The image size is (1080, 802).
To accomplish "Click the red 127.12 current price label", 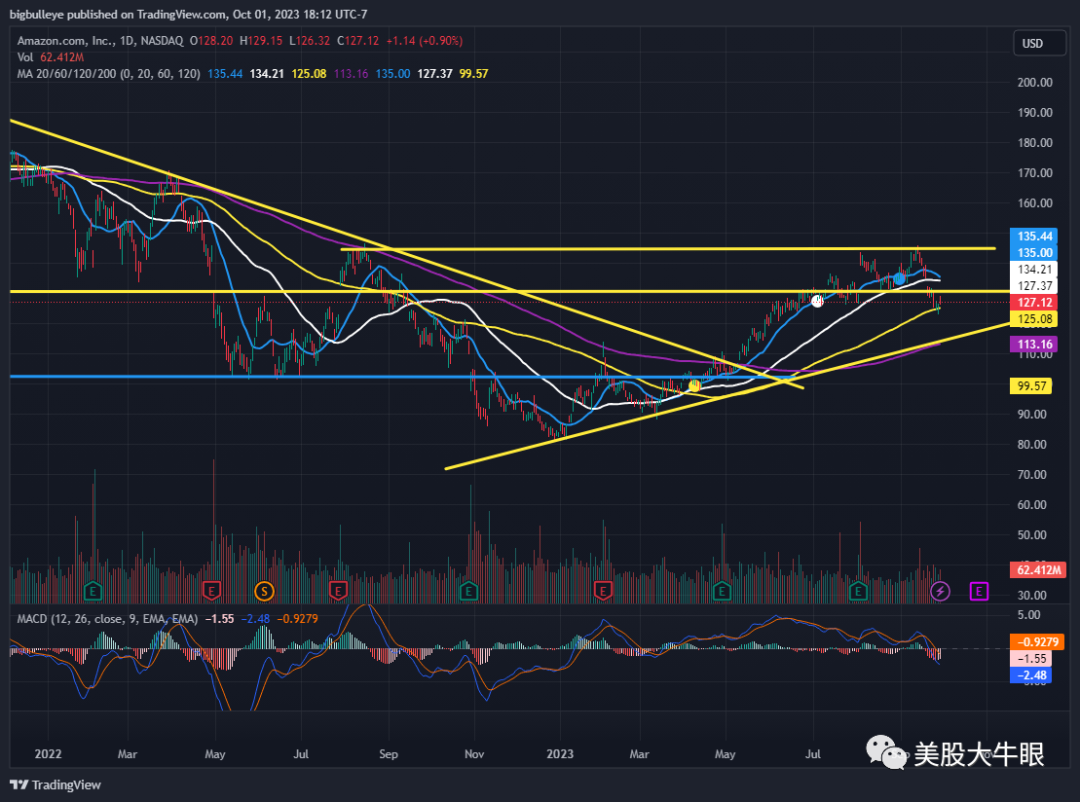I will (1033, 302).
